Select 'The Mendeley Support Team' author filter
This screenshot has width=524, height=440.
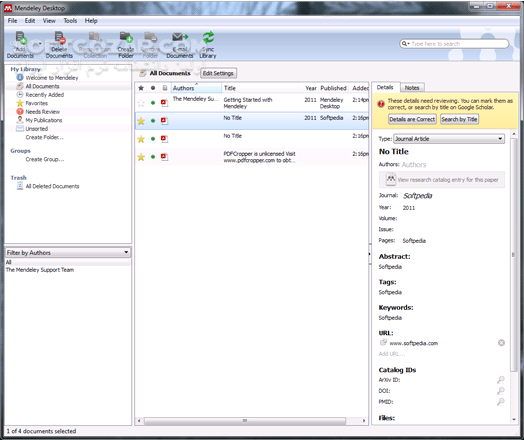click(40, 270)
